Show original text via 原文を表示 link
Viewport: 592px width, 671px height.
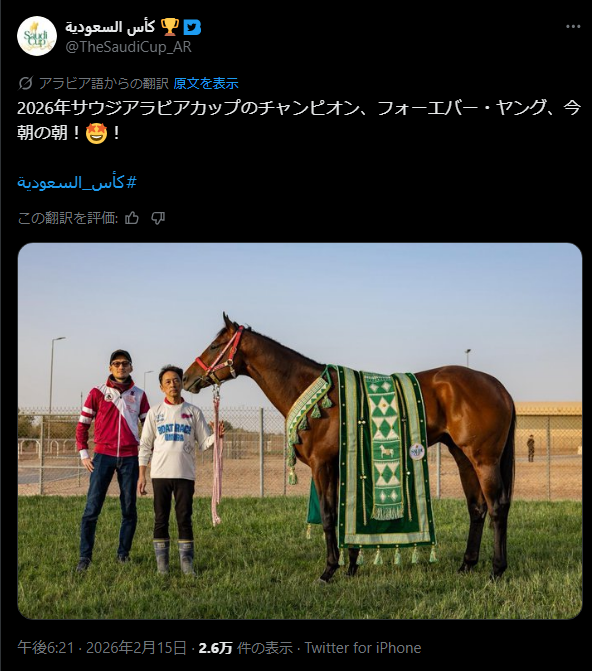pos(206,83)
